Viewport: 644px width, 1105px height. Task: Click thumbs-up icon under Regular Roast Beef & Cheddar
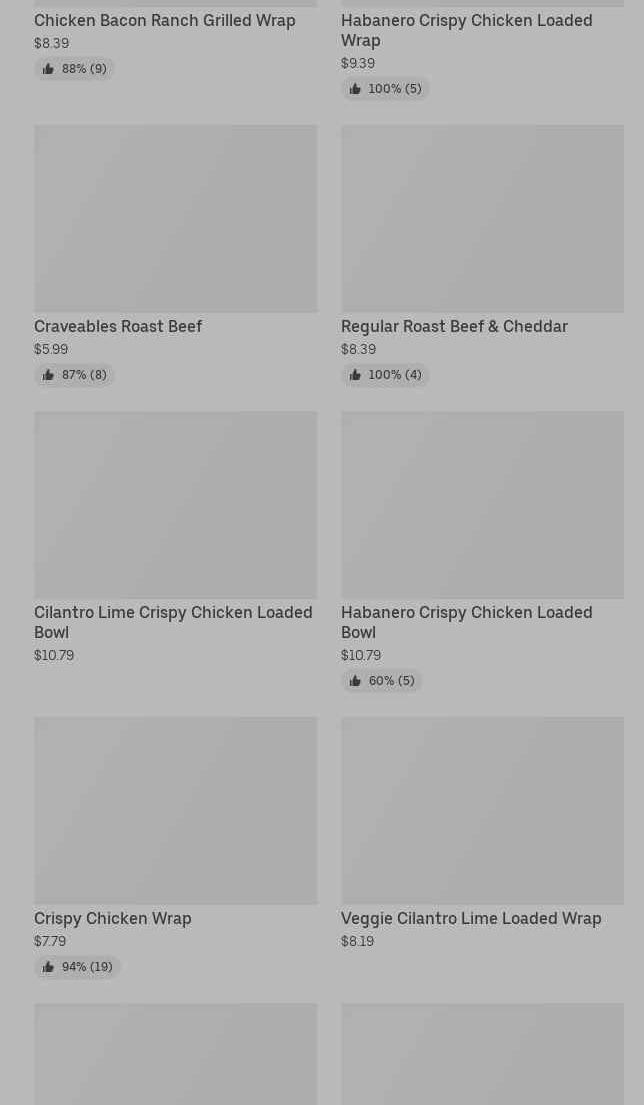355,375
